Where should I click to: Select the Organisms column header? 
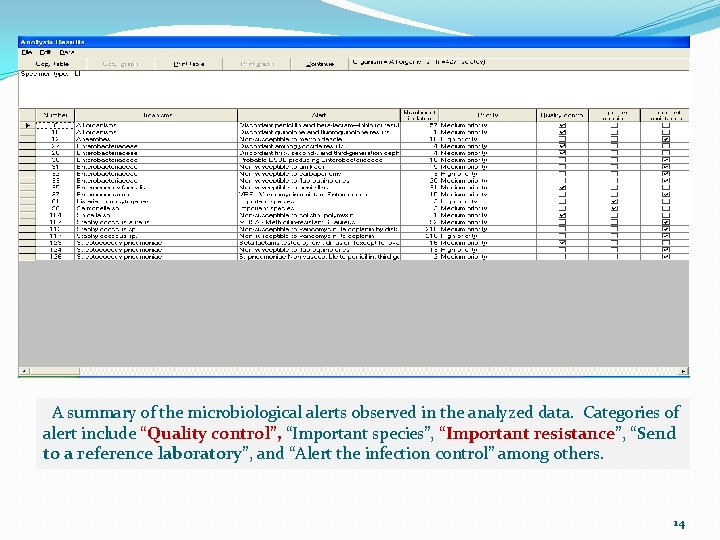tap(156, 115)
